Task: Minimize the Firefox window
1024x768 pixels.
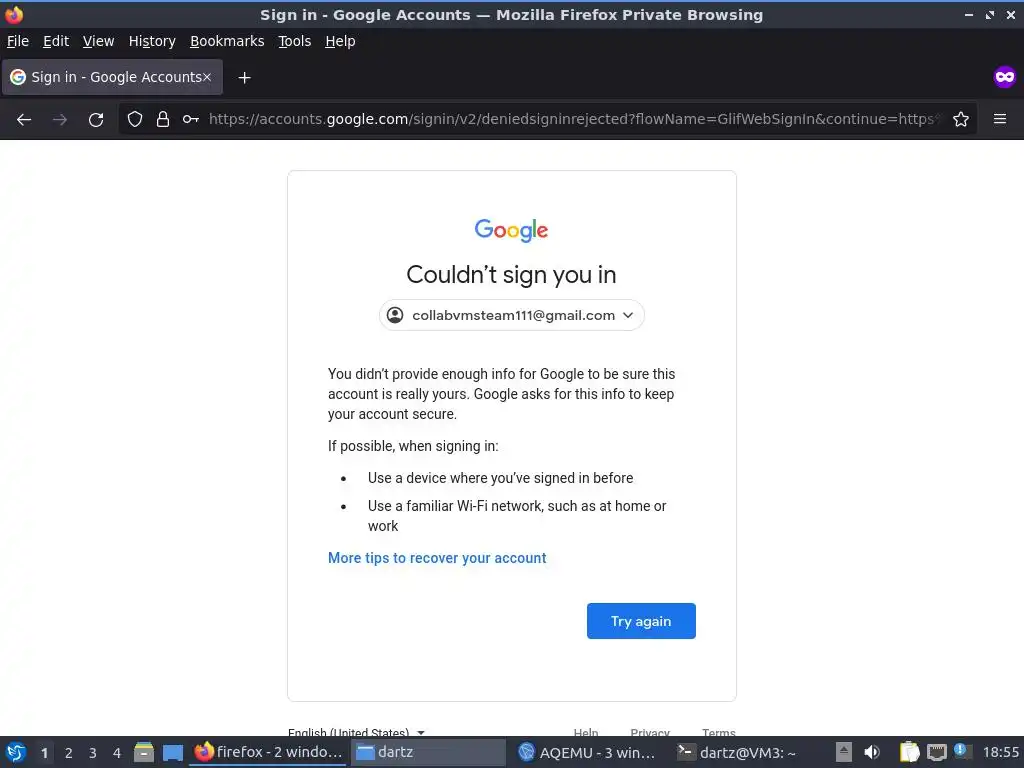Action: tap(968, 14)
